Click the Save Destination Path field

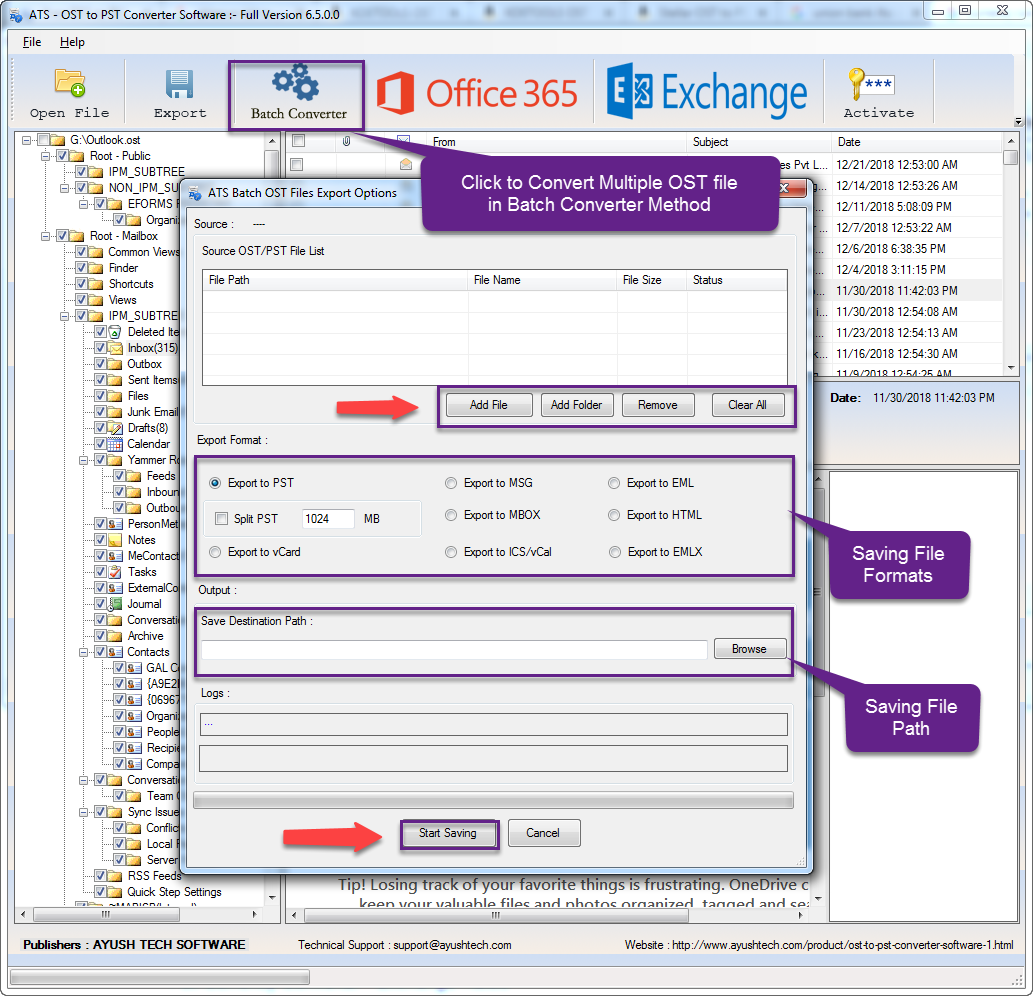click(454, 650)
